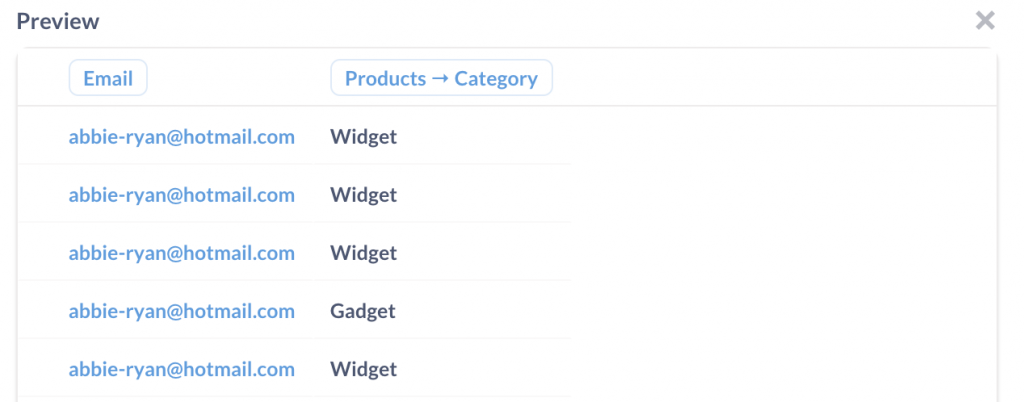Click the word Category in the column header
1024x402 pixels.
(496, 79)
